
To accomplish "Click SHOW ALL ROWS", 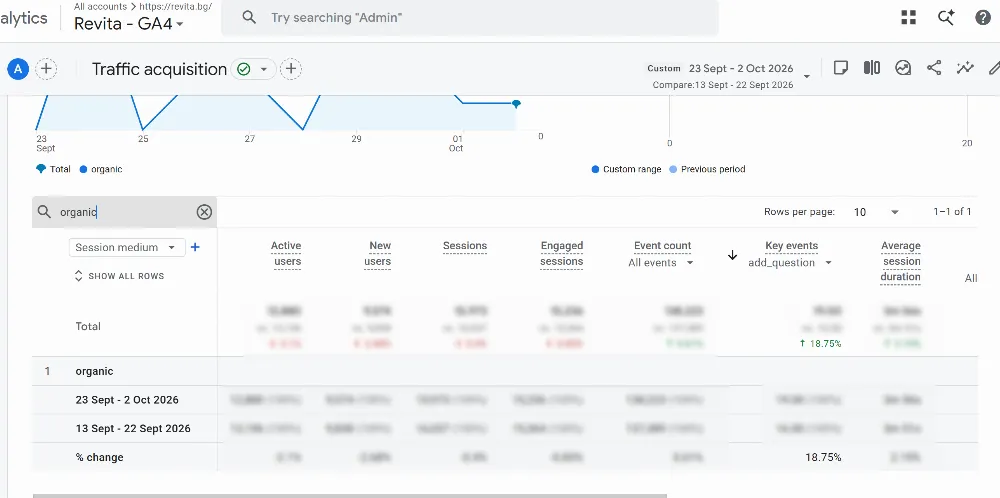I will click(x=120, y=276).
